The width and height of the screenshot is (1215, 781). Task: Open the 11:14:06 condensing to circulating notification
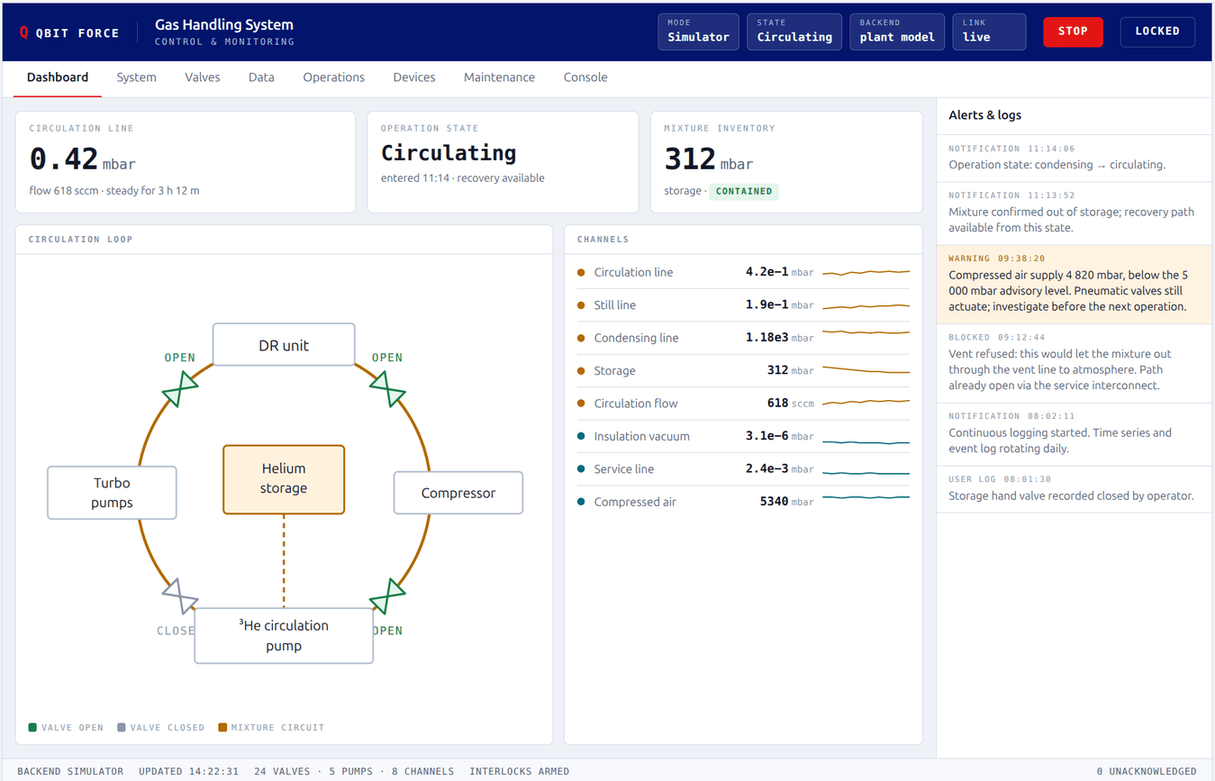click(1074, 158)
